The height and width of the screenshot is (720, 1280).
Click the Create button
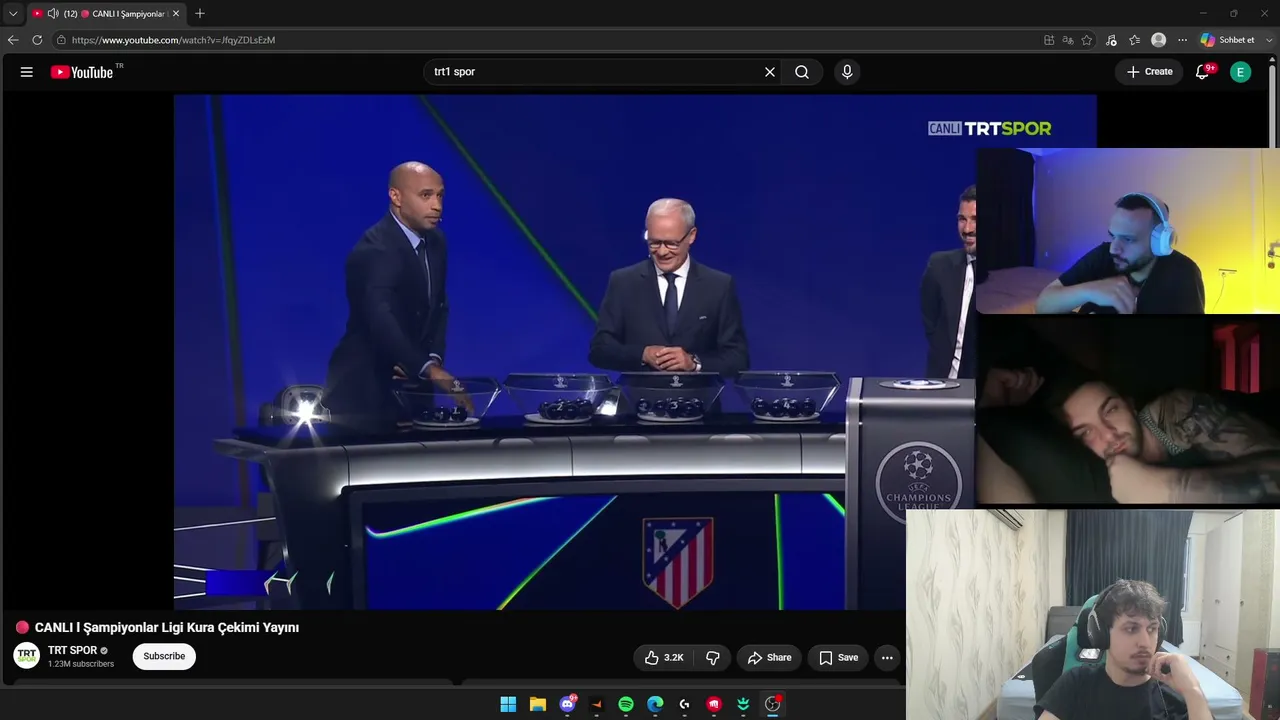(x=1149, y=72)
